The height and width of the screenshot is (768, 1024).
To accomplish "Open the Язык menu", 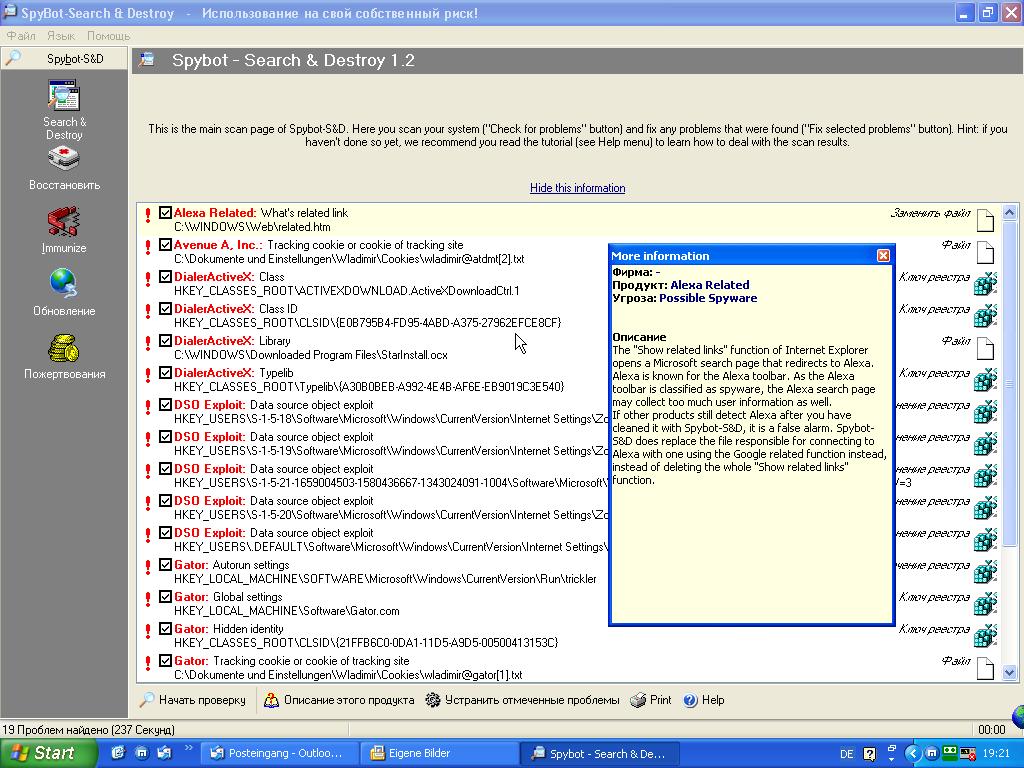I will (61, 36).
